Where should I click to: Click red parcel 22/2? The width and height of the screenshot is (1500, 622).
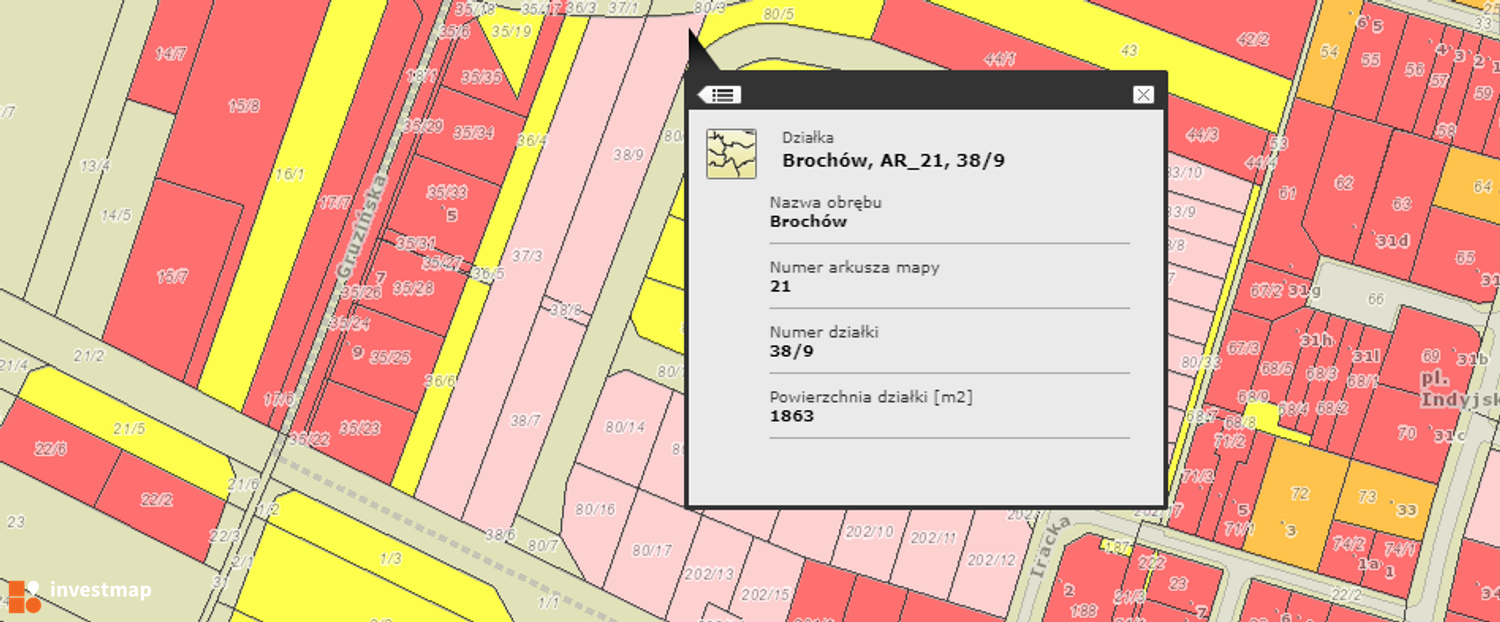(x=157, y=499)
